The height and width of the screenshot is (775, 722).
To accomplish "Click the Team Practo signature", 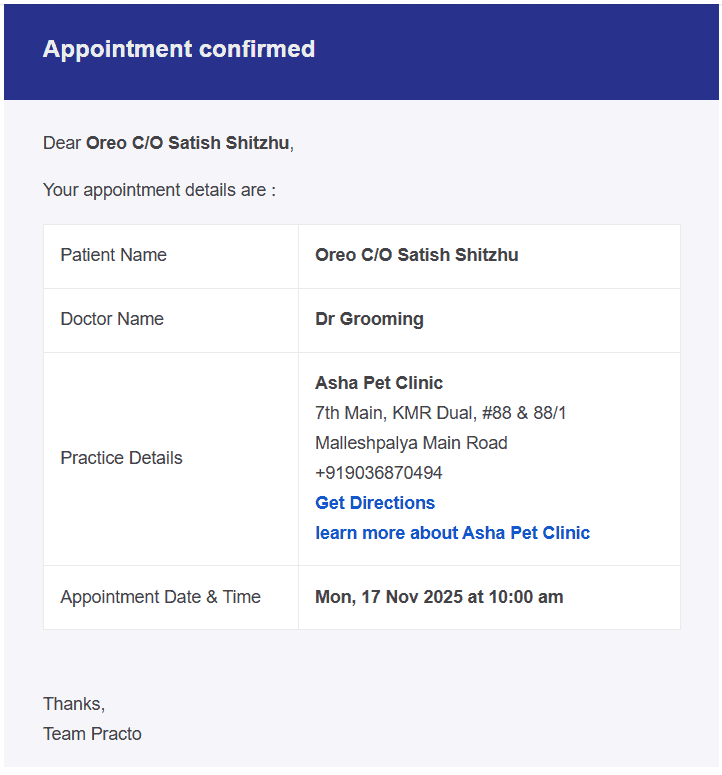I will pyautogui.click(x=92, y=734).
